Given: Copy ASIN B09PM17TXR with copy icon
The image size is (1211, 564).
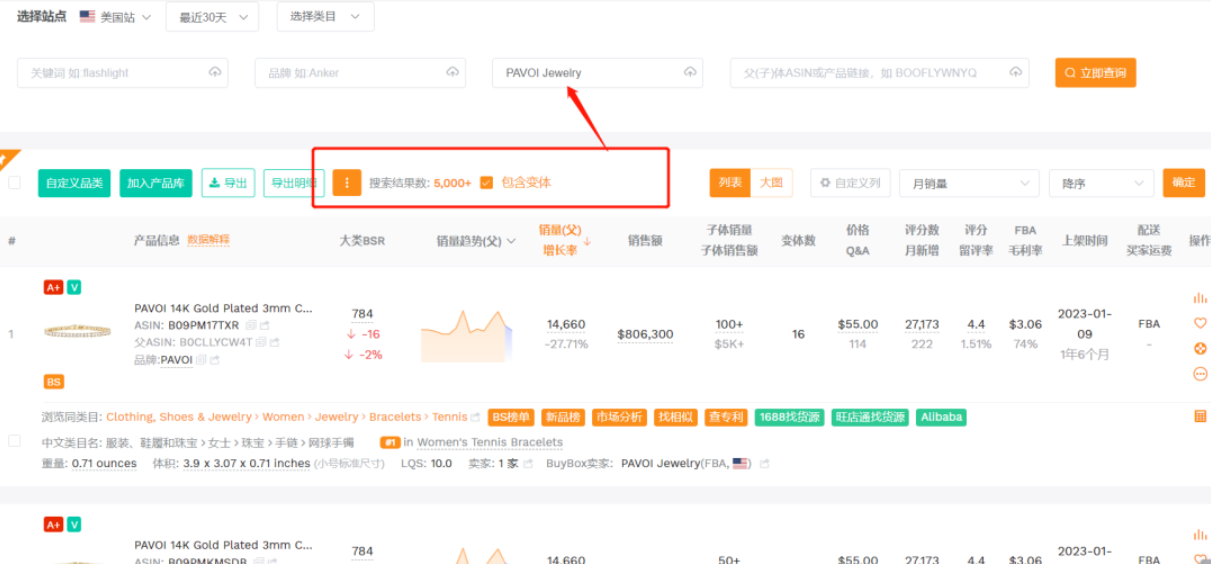Looking at the screenshot, I should [251, 325].
